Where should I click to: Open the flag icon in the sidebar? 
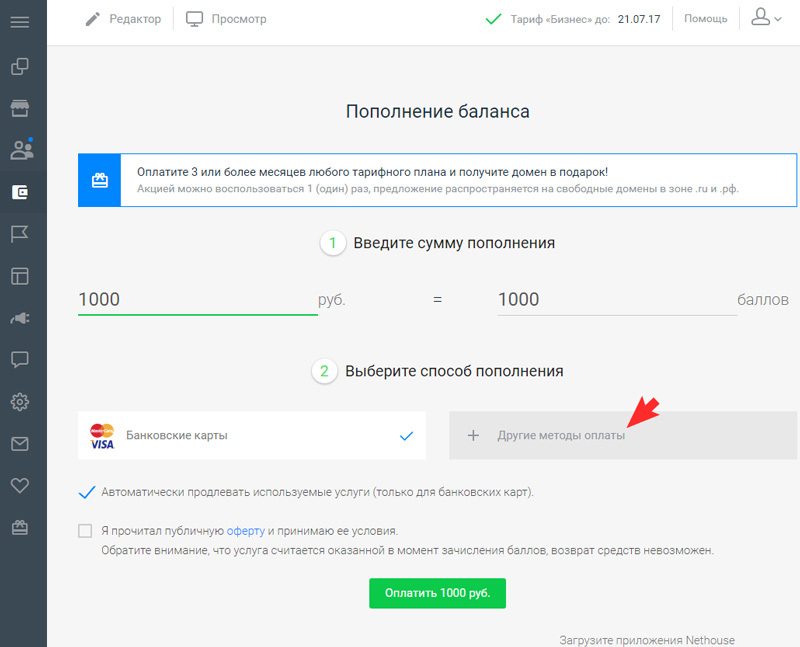[19, 234]
